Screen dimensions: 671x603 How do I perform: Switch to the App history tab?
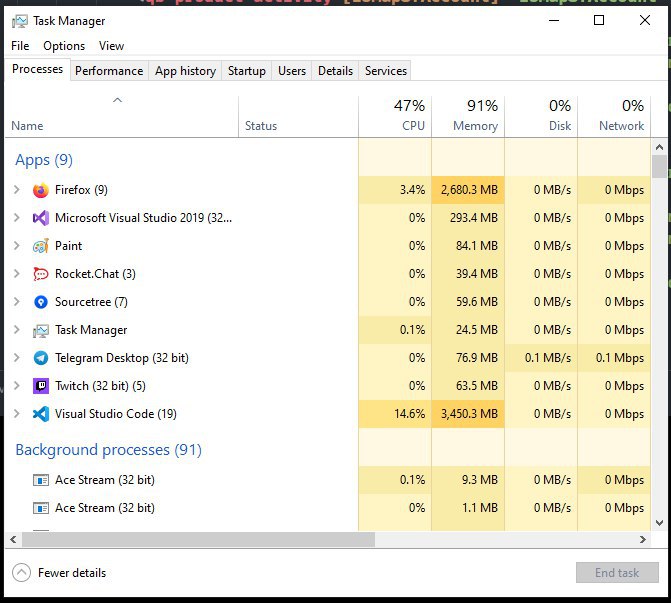[185, 71]
